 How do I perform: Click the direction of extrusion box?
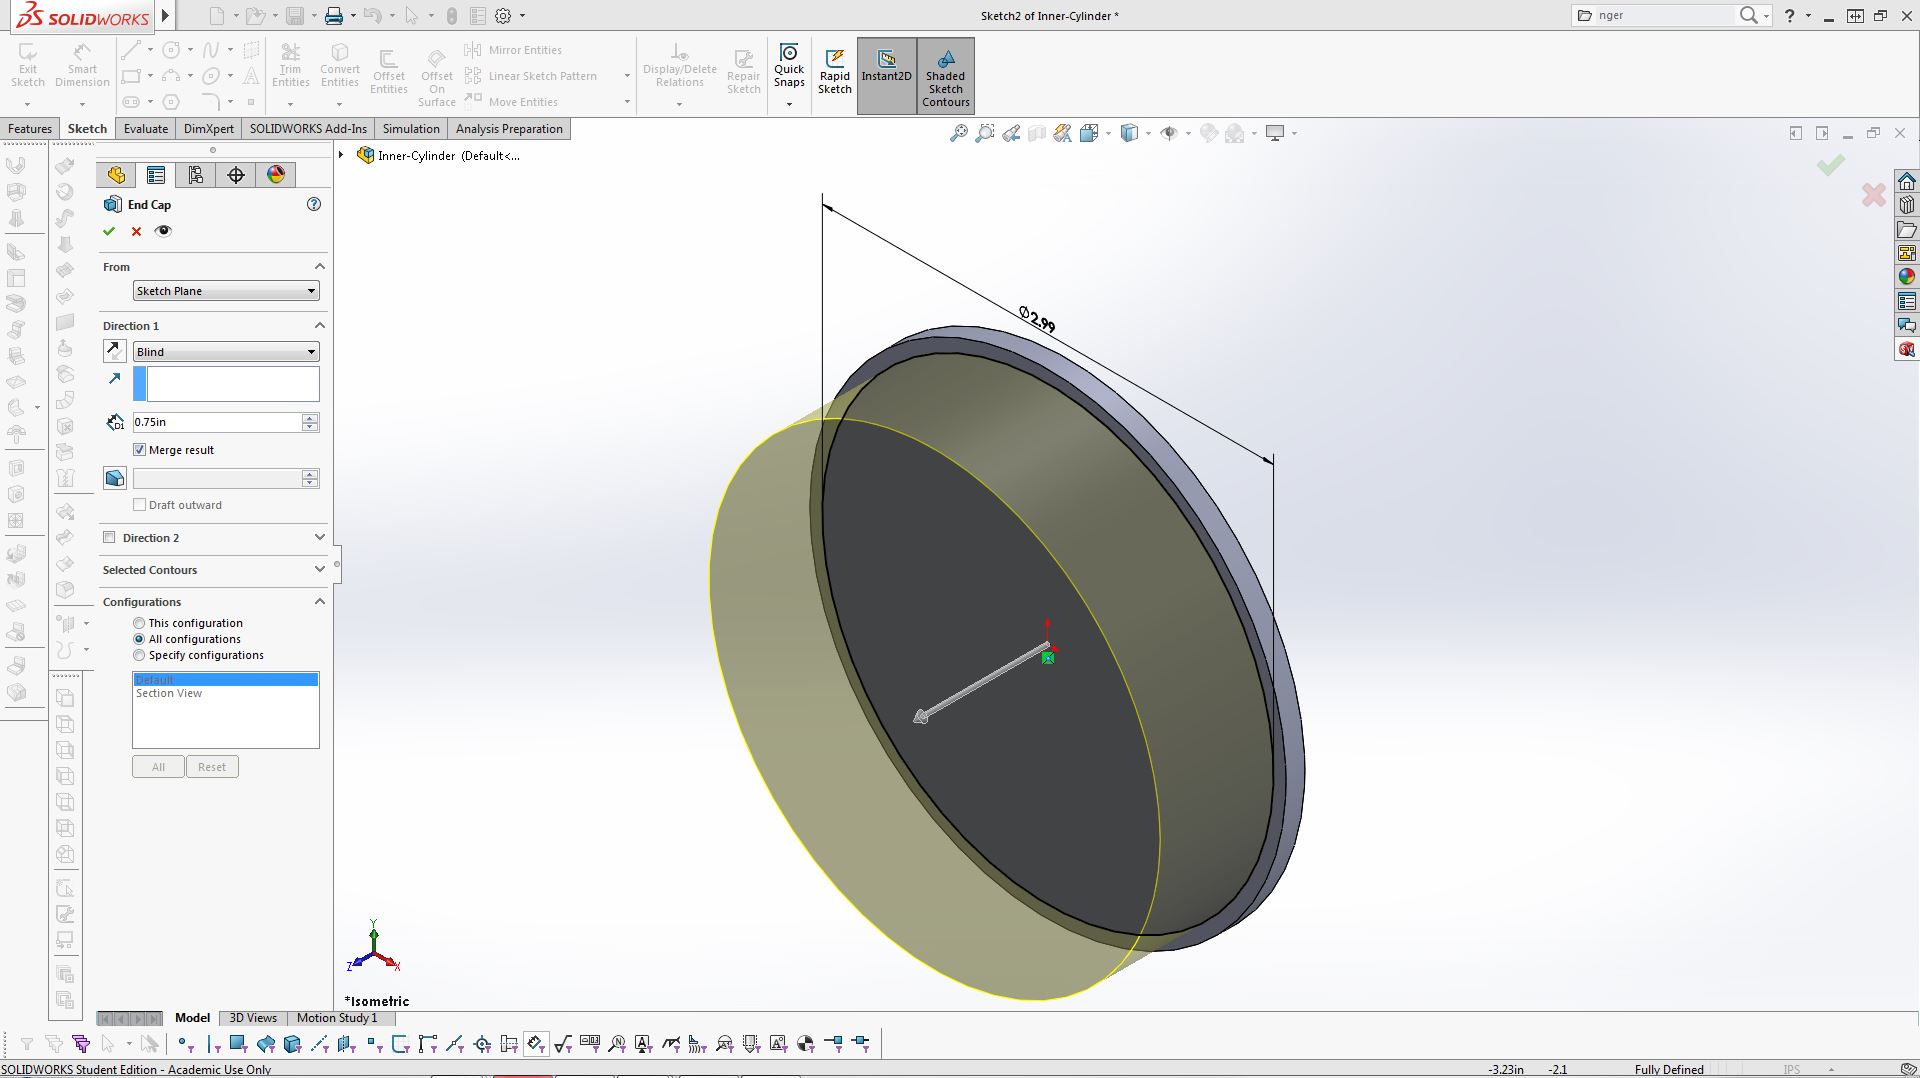point(226,384)
